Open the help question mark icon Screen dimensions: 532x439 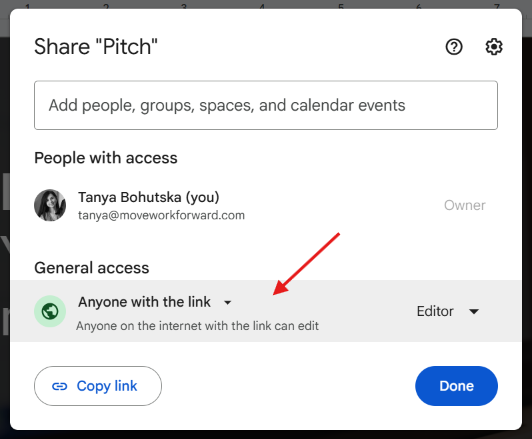tap(454, 47)
